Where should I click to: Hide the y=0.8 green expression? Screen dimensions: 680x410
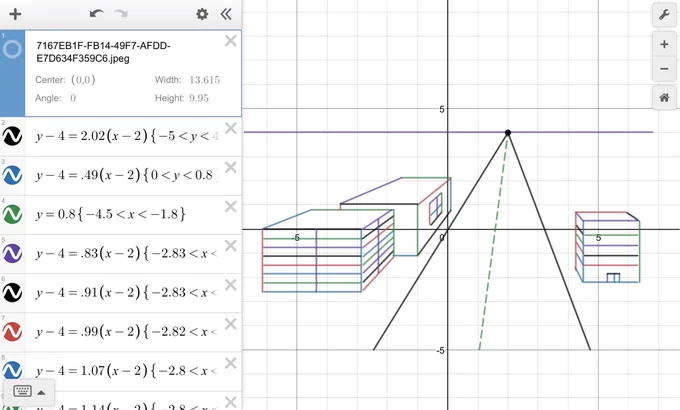[12, 214]
